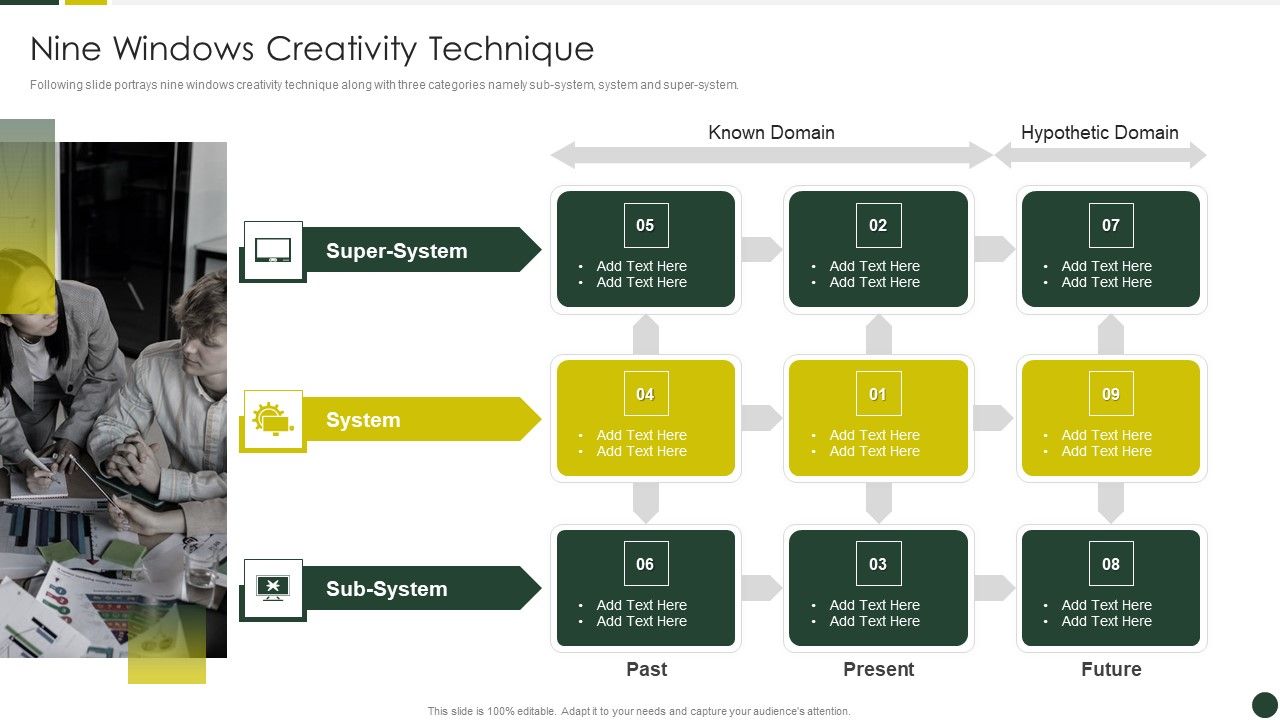Click the Known Domain heading

(771, 132)
